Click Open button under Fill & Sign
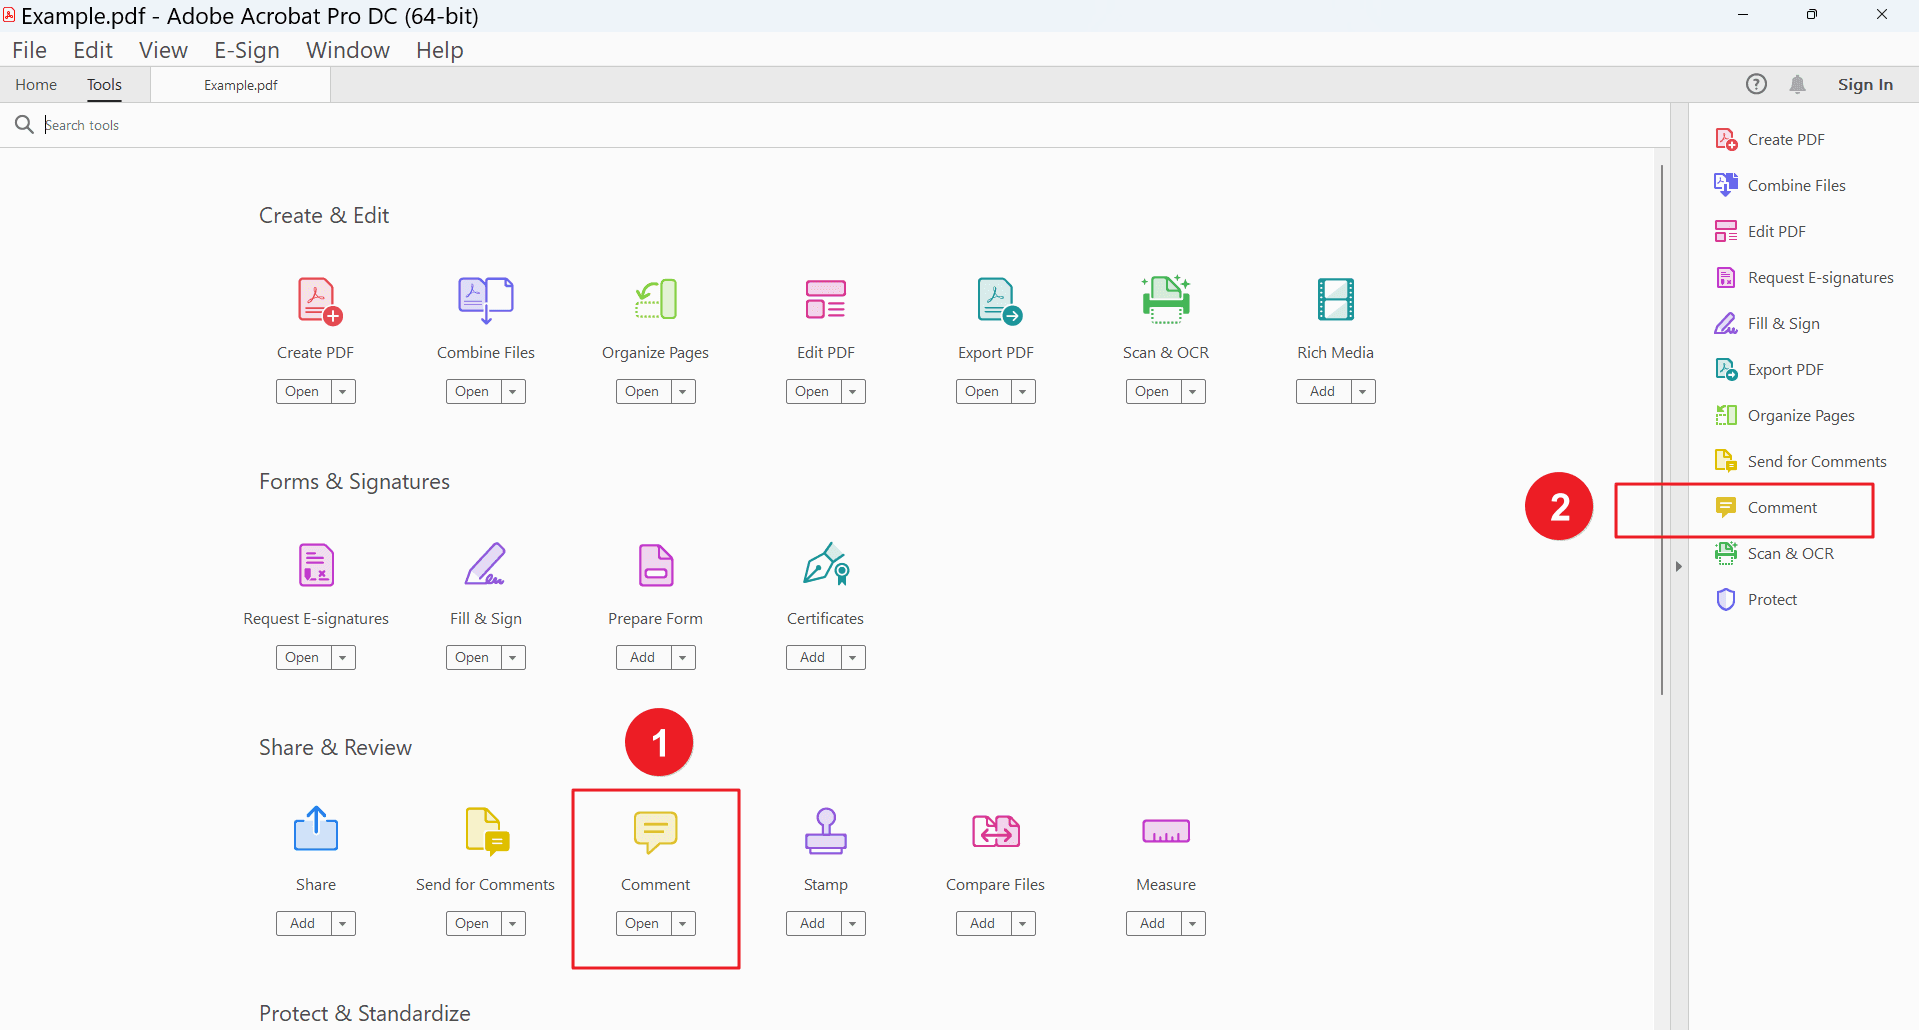 pyautogui.click(x=473, y=657)
